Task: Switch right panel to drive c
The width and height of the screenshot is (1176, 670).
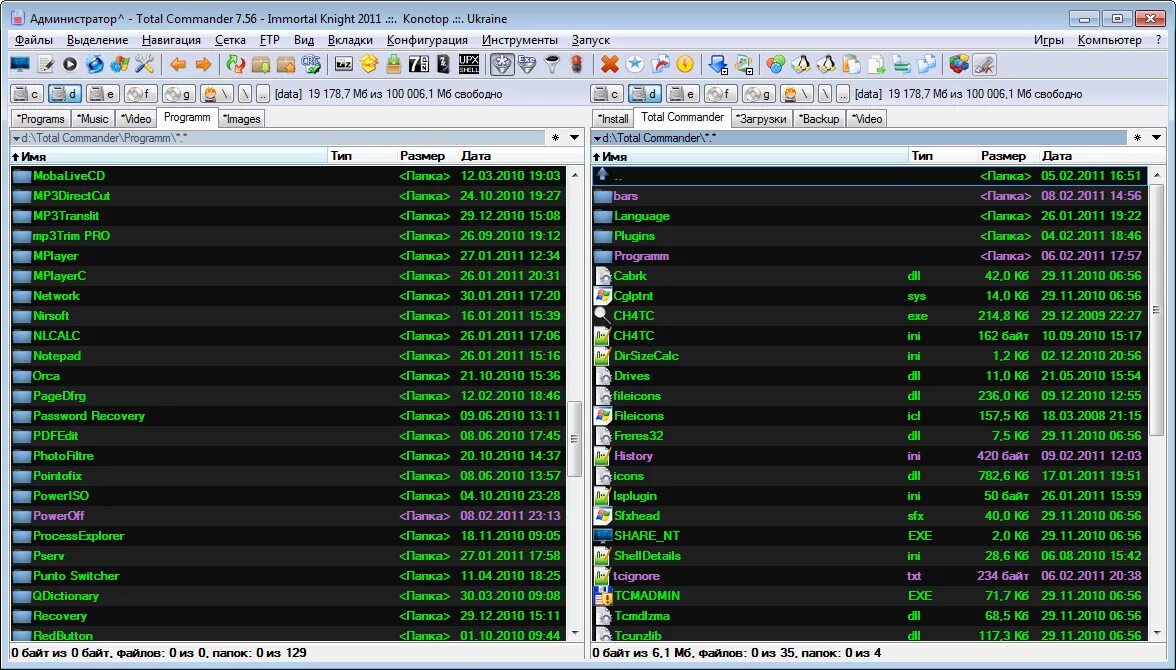Action: pos(608,94)
